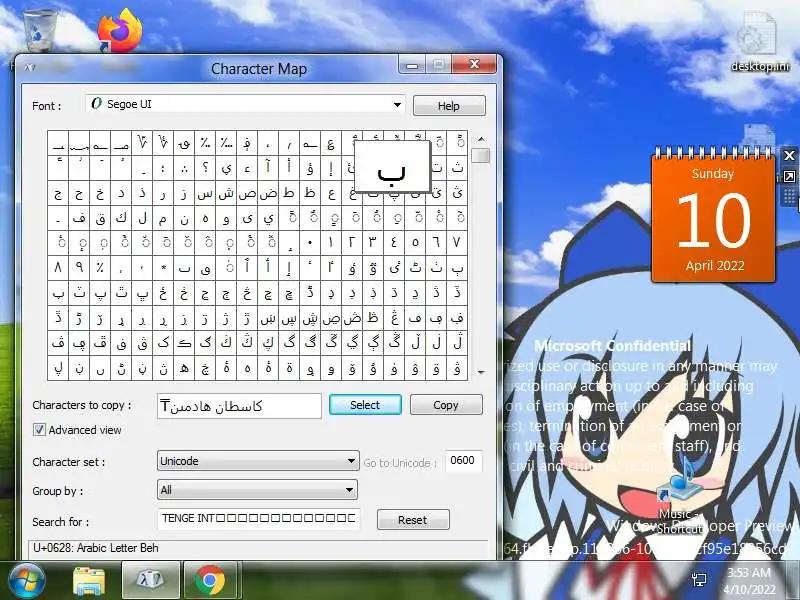Click the character grid scroll up arrow
This screenshot has width=800, height=600.
(481, 139)
